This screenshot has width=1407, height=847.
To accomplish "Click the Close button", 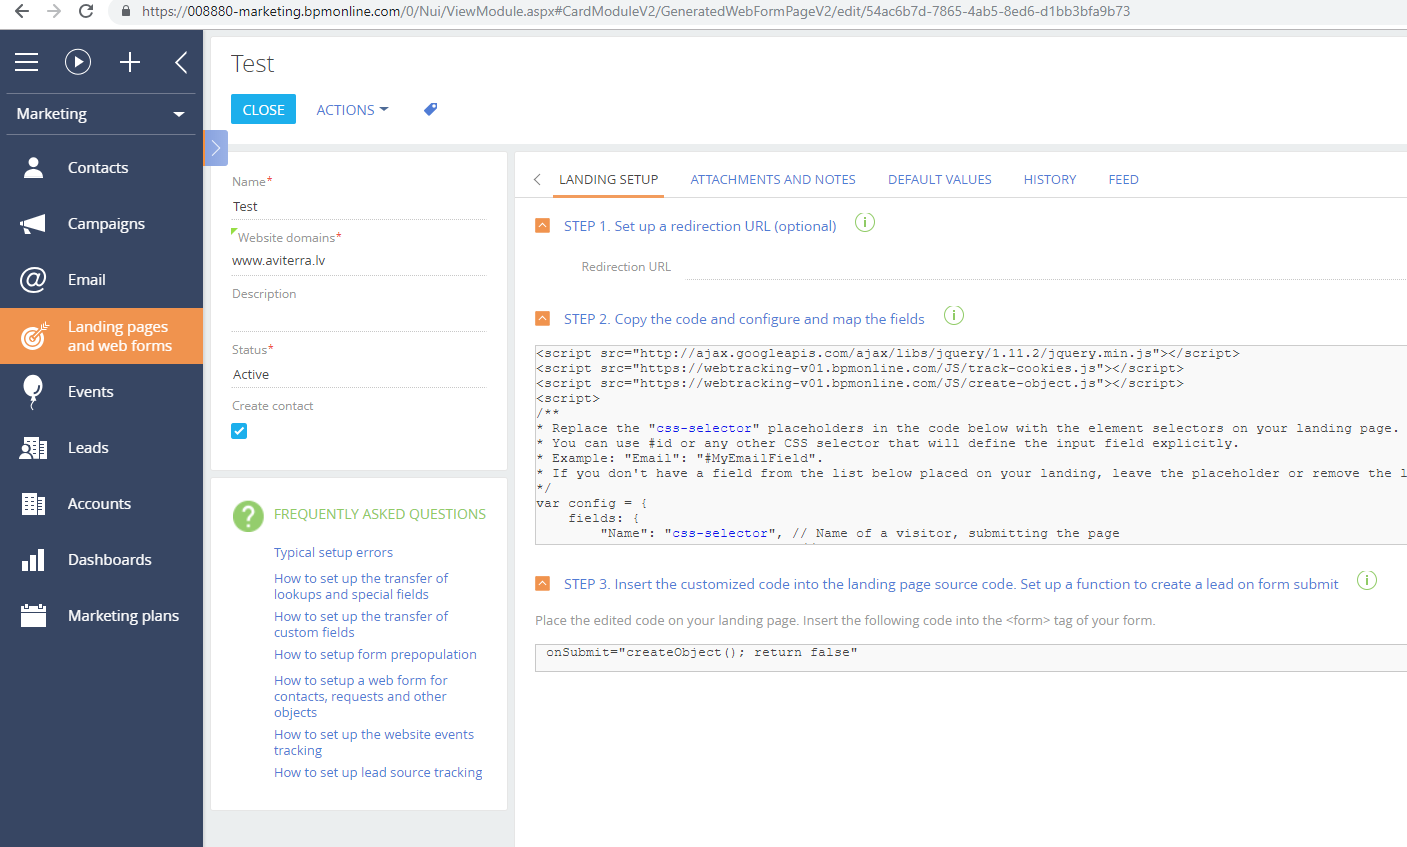I will point(264,110).
